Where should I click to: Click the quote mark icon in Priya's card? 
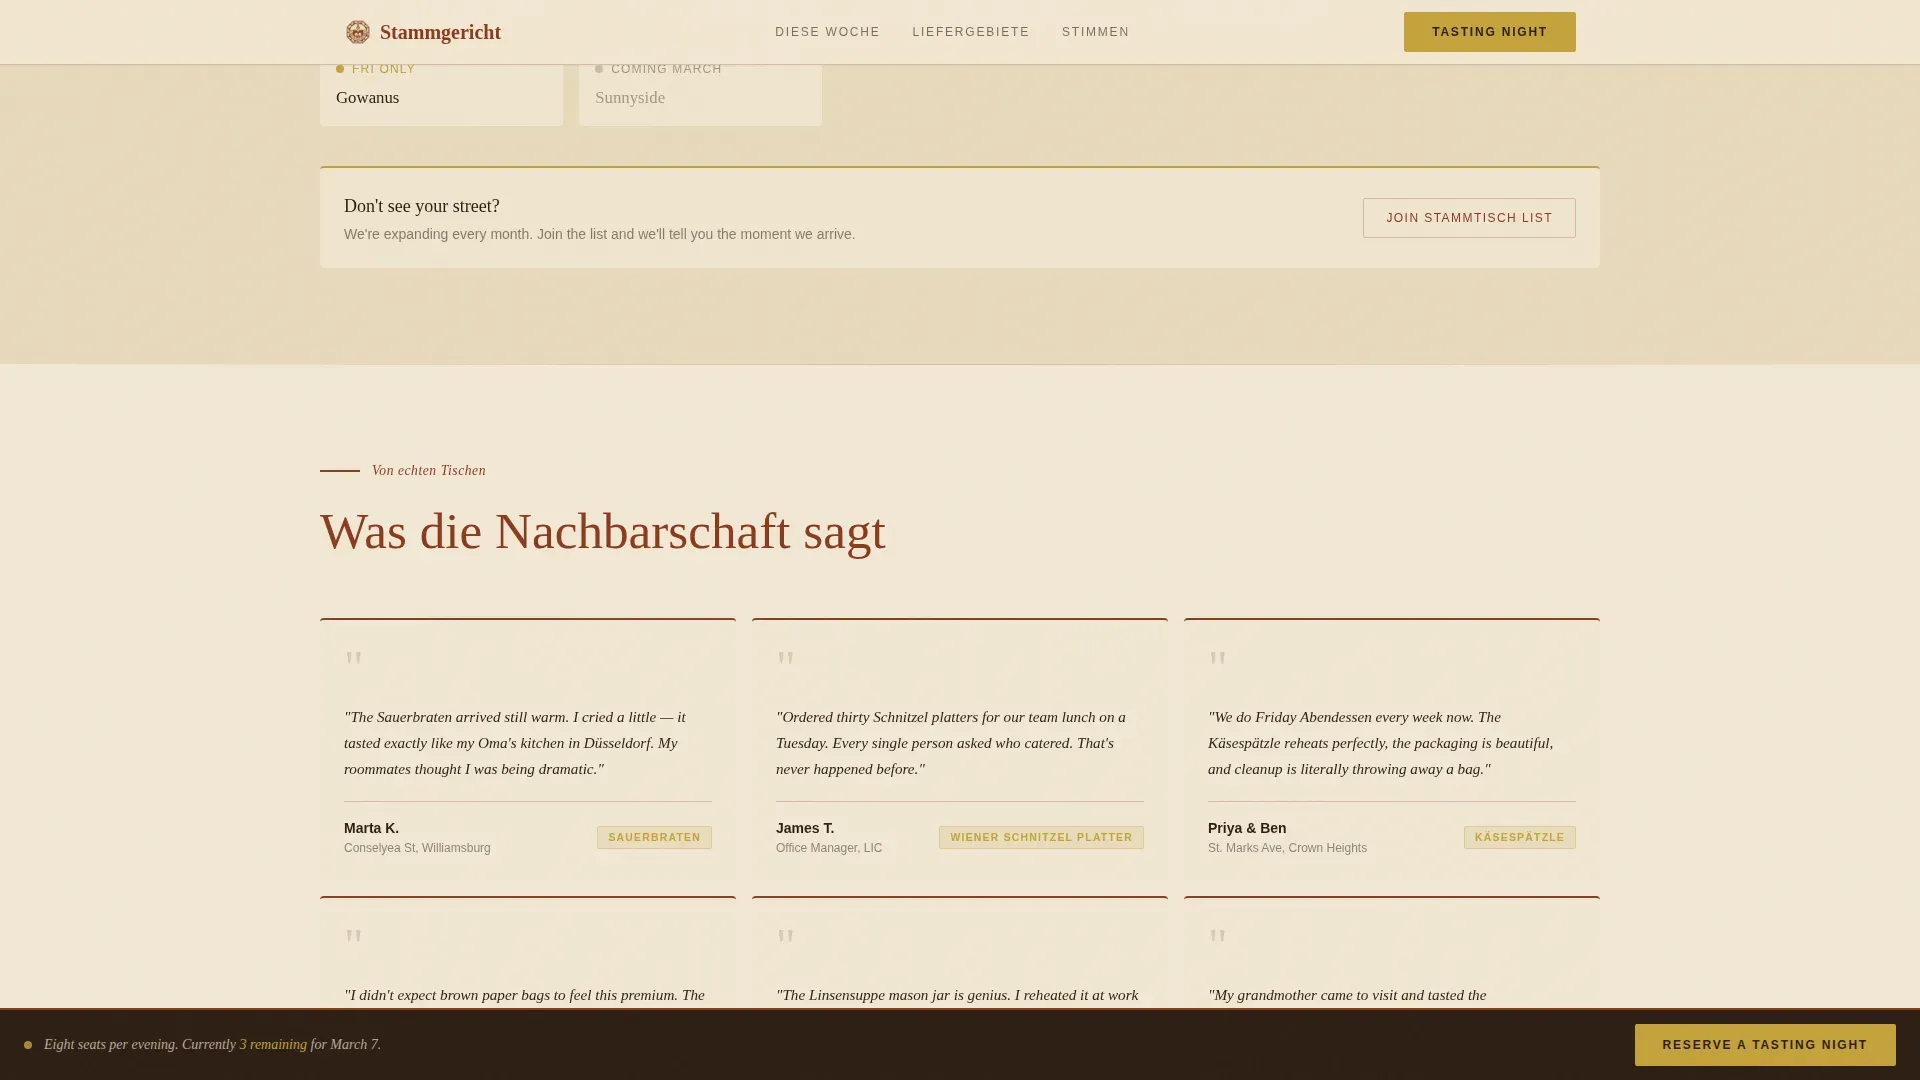pyautogui.click(x=1217, y=659)
